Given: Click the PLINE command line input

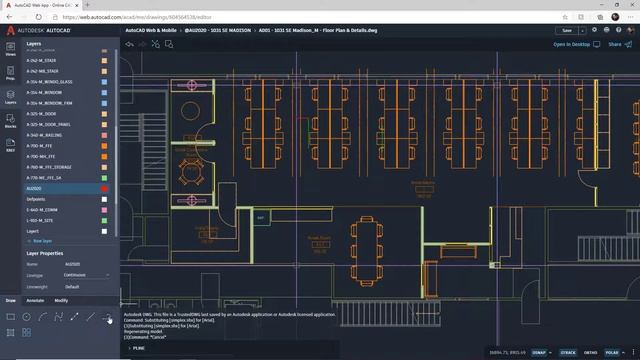Looking at the screenshot, I should [x=233, y=348].
